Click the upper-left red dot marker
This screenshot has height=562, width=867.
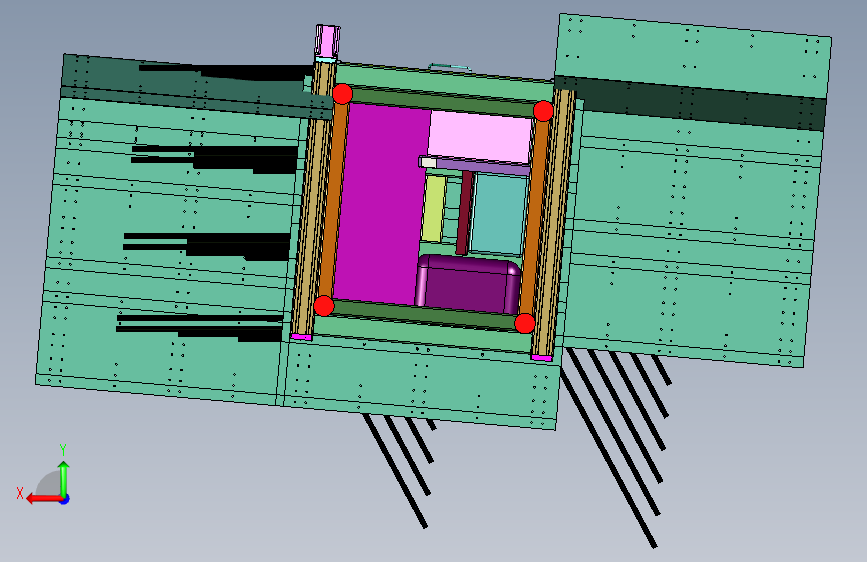(x=342, y=94)
